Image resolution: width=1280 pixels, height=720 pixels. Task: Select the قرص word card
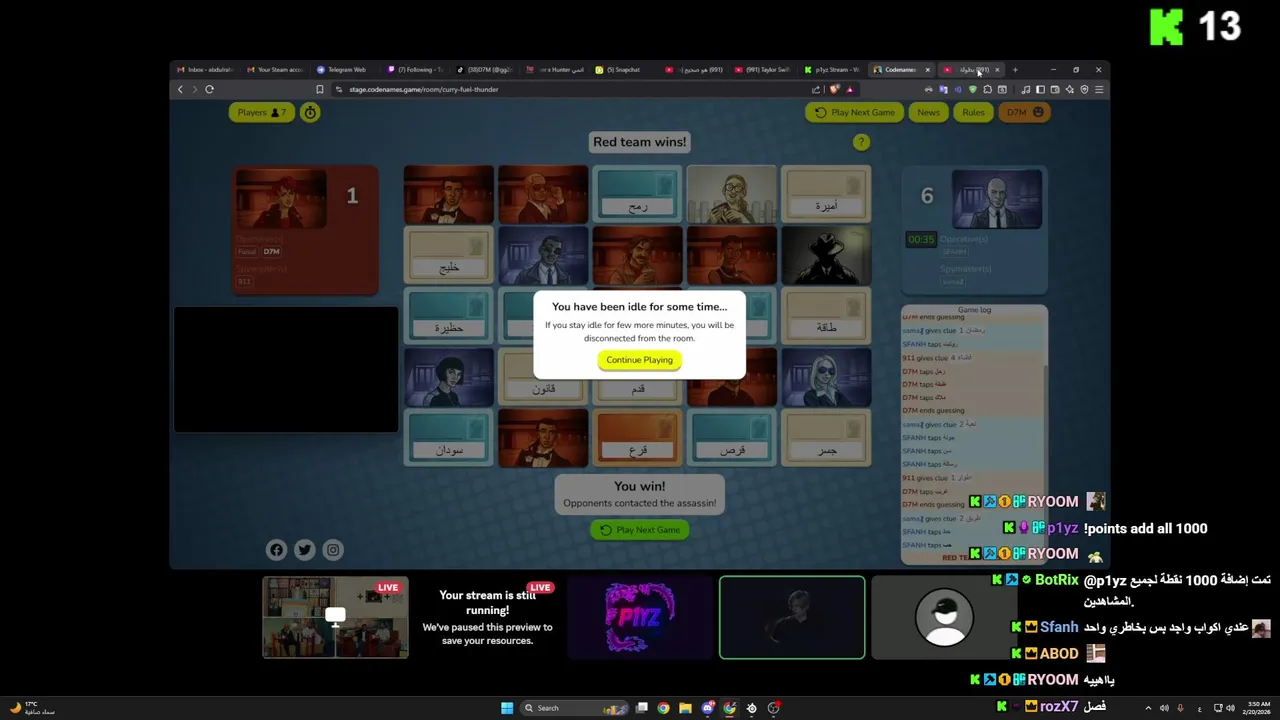coord(732,439)
